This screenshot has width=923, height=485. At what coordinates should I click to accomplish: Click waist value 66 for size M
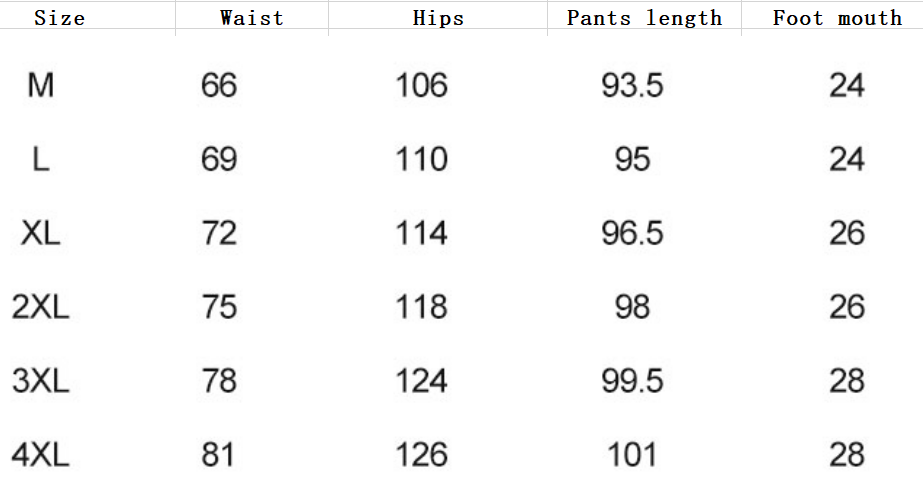219,86
